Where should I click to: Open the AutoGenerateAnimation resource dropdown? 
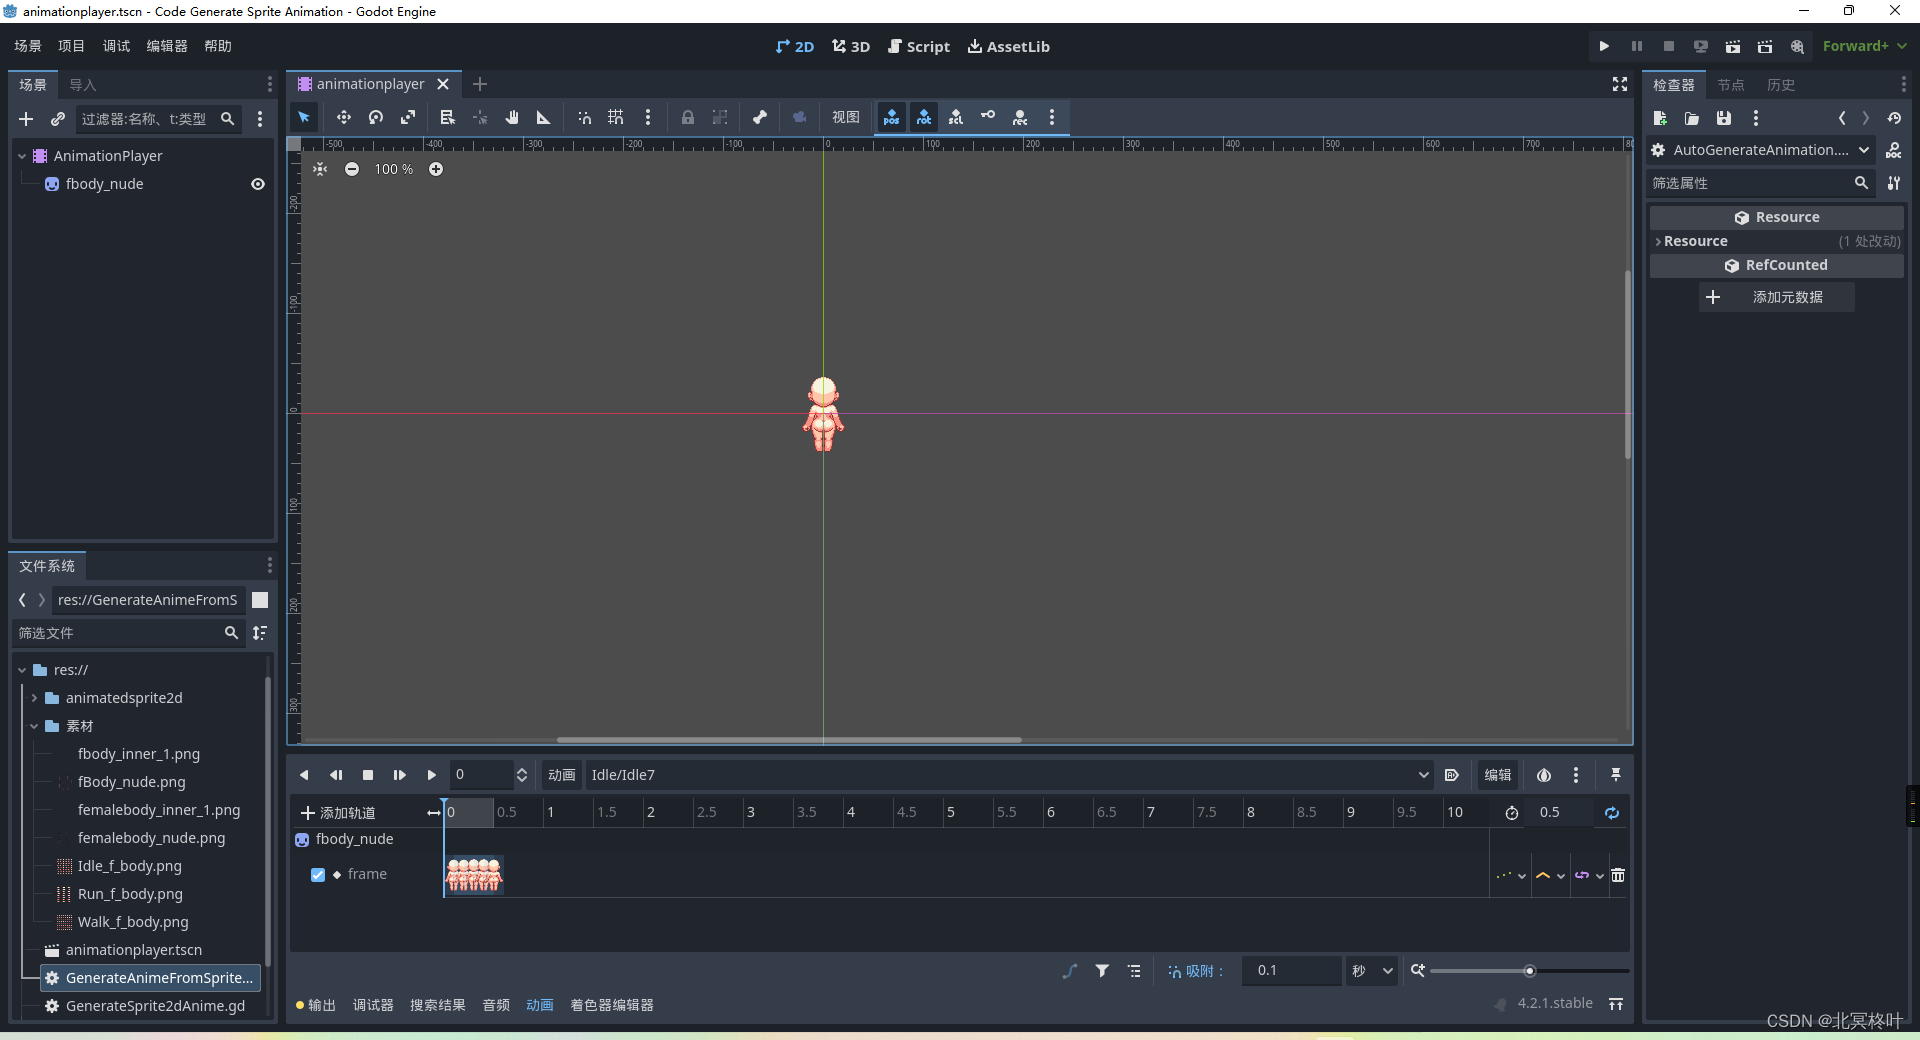(1864, 150)
